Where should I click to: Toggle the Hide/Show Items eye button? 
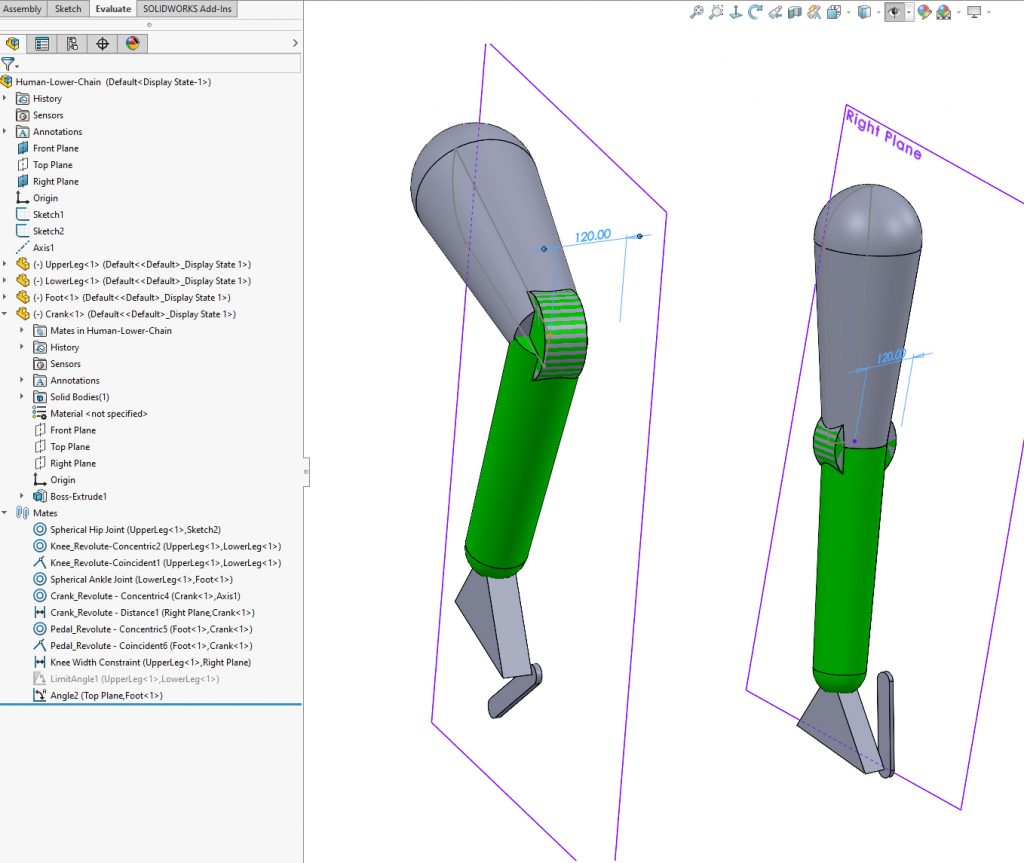tap(894, 12)
